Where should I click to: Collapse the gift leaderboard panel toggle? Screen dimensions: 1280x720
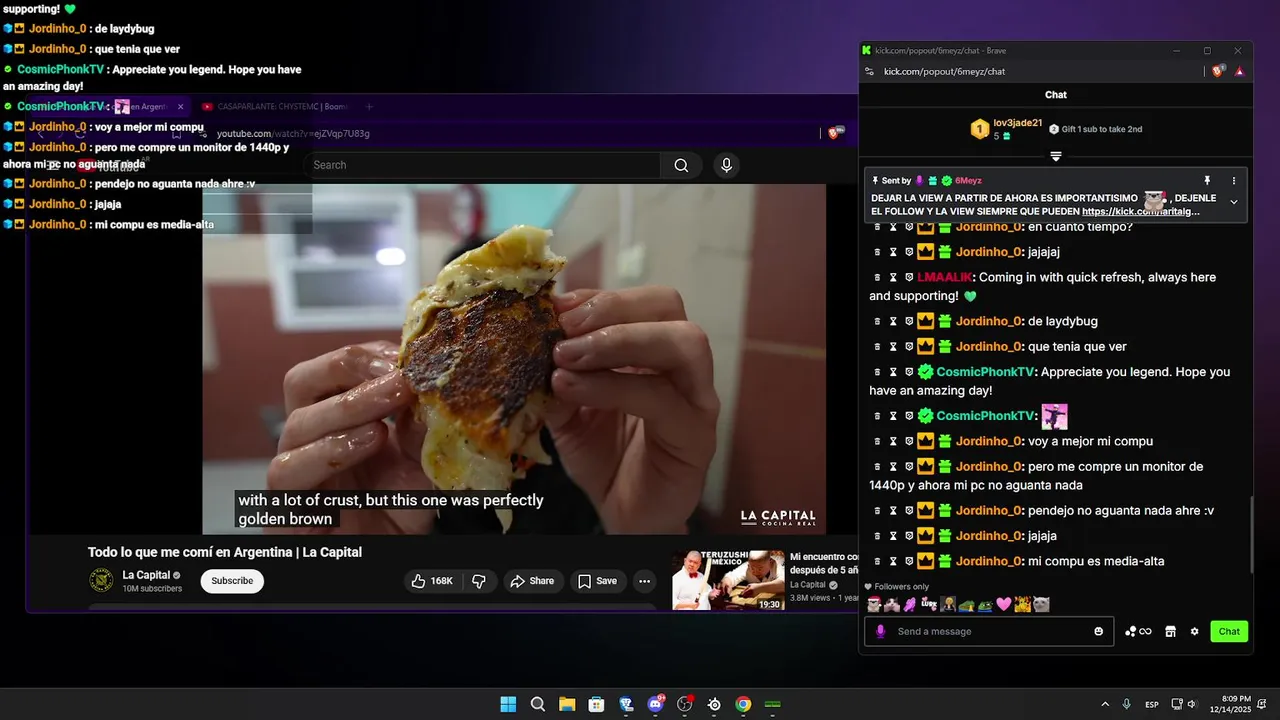1056,156
